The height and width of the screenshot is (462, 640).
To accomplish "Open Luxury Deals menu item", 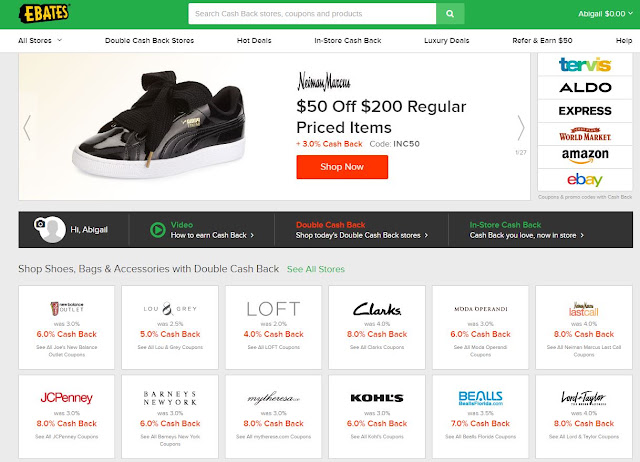I will coord(447,40).
